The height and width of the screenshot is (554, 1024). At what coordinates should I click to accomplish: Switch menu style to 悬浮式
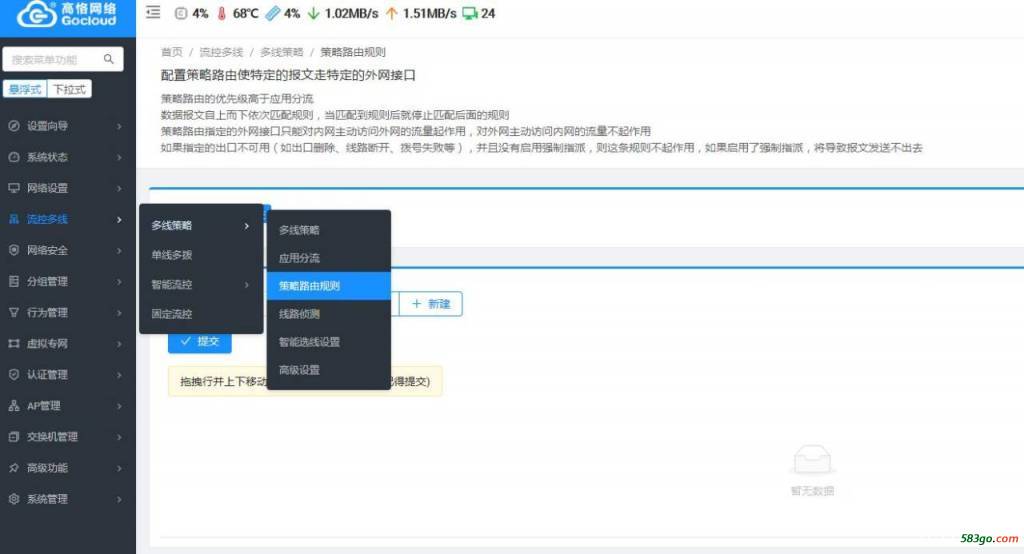coord(25,90)
